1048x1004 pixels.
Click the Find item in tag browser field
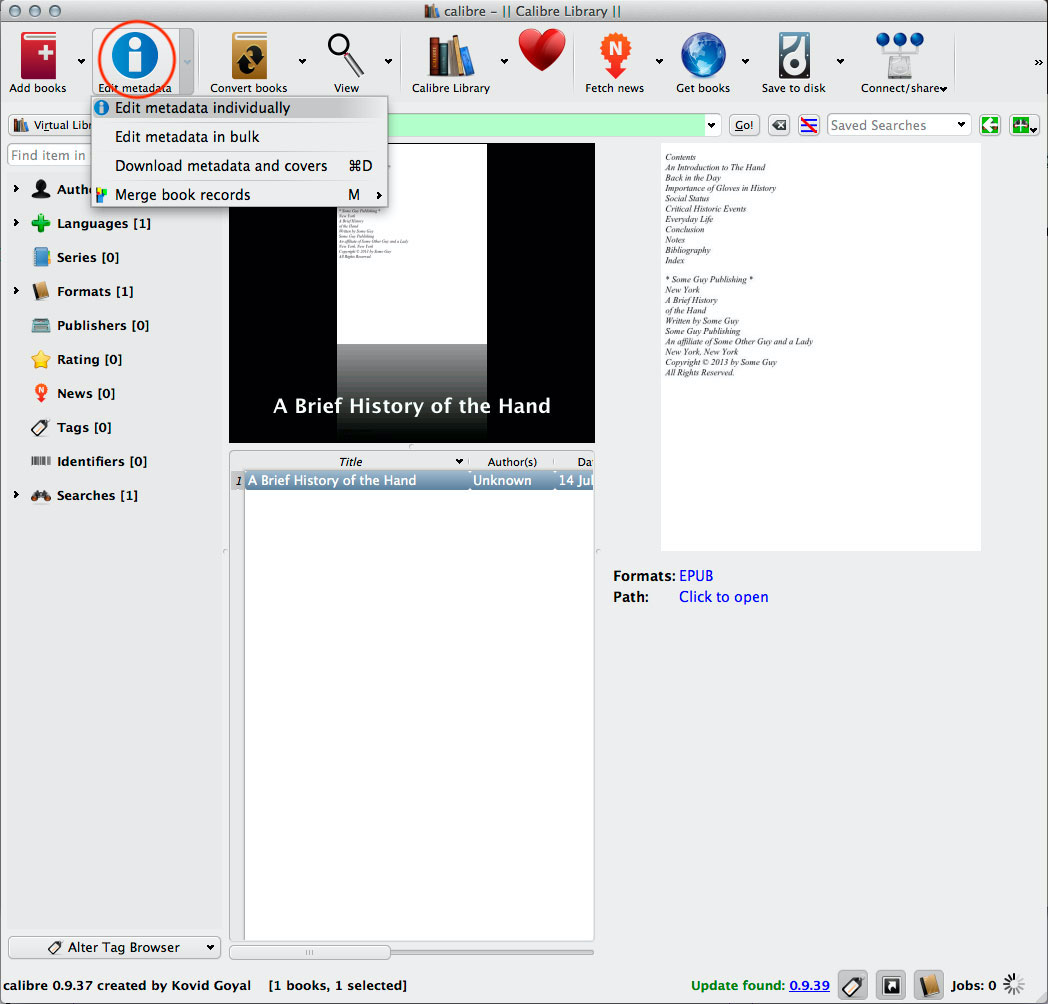[x=48, y=155]
